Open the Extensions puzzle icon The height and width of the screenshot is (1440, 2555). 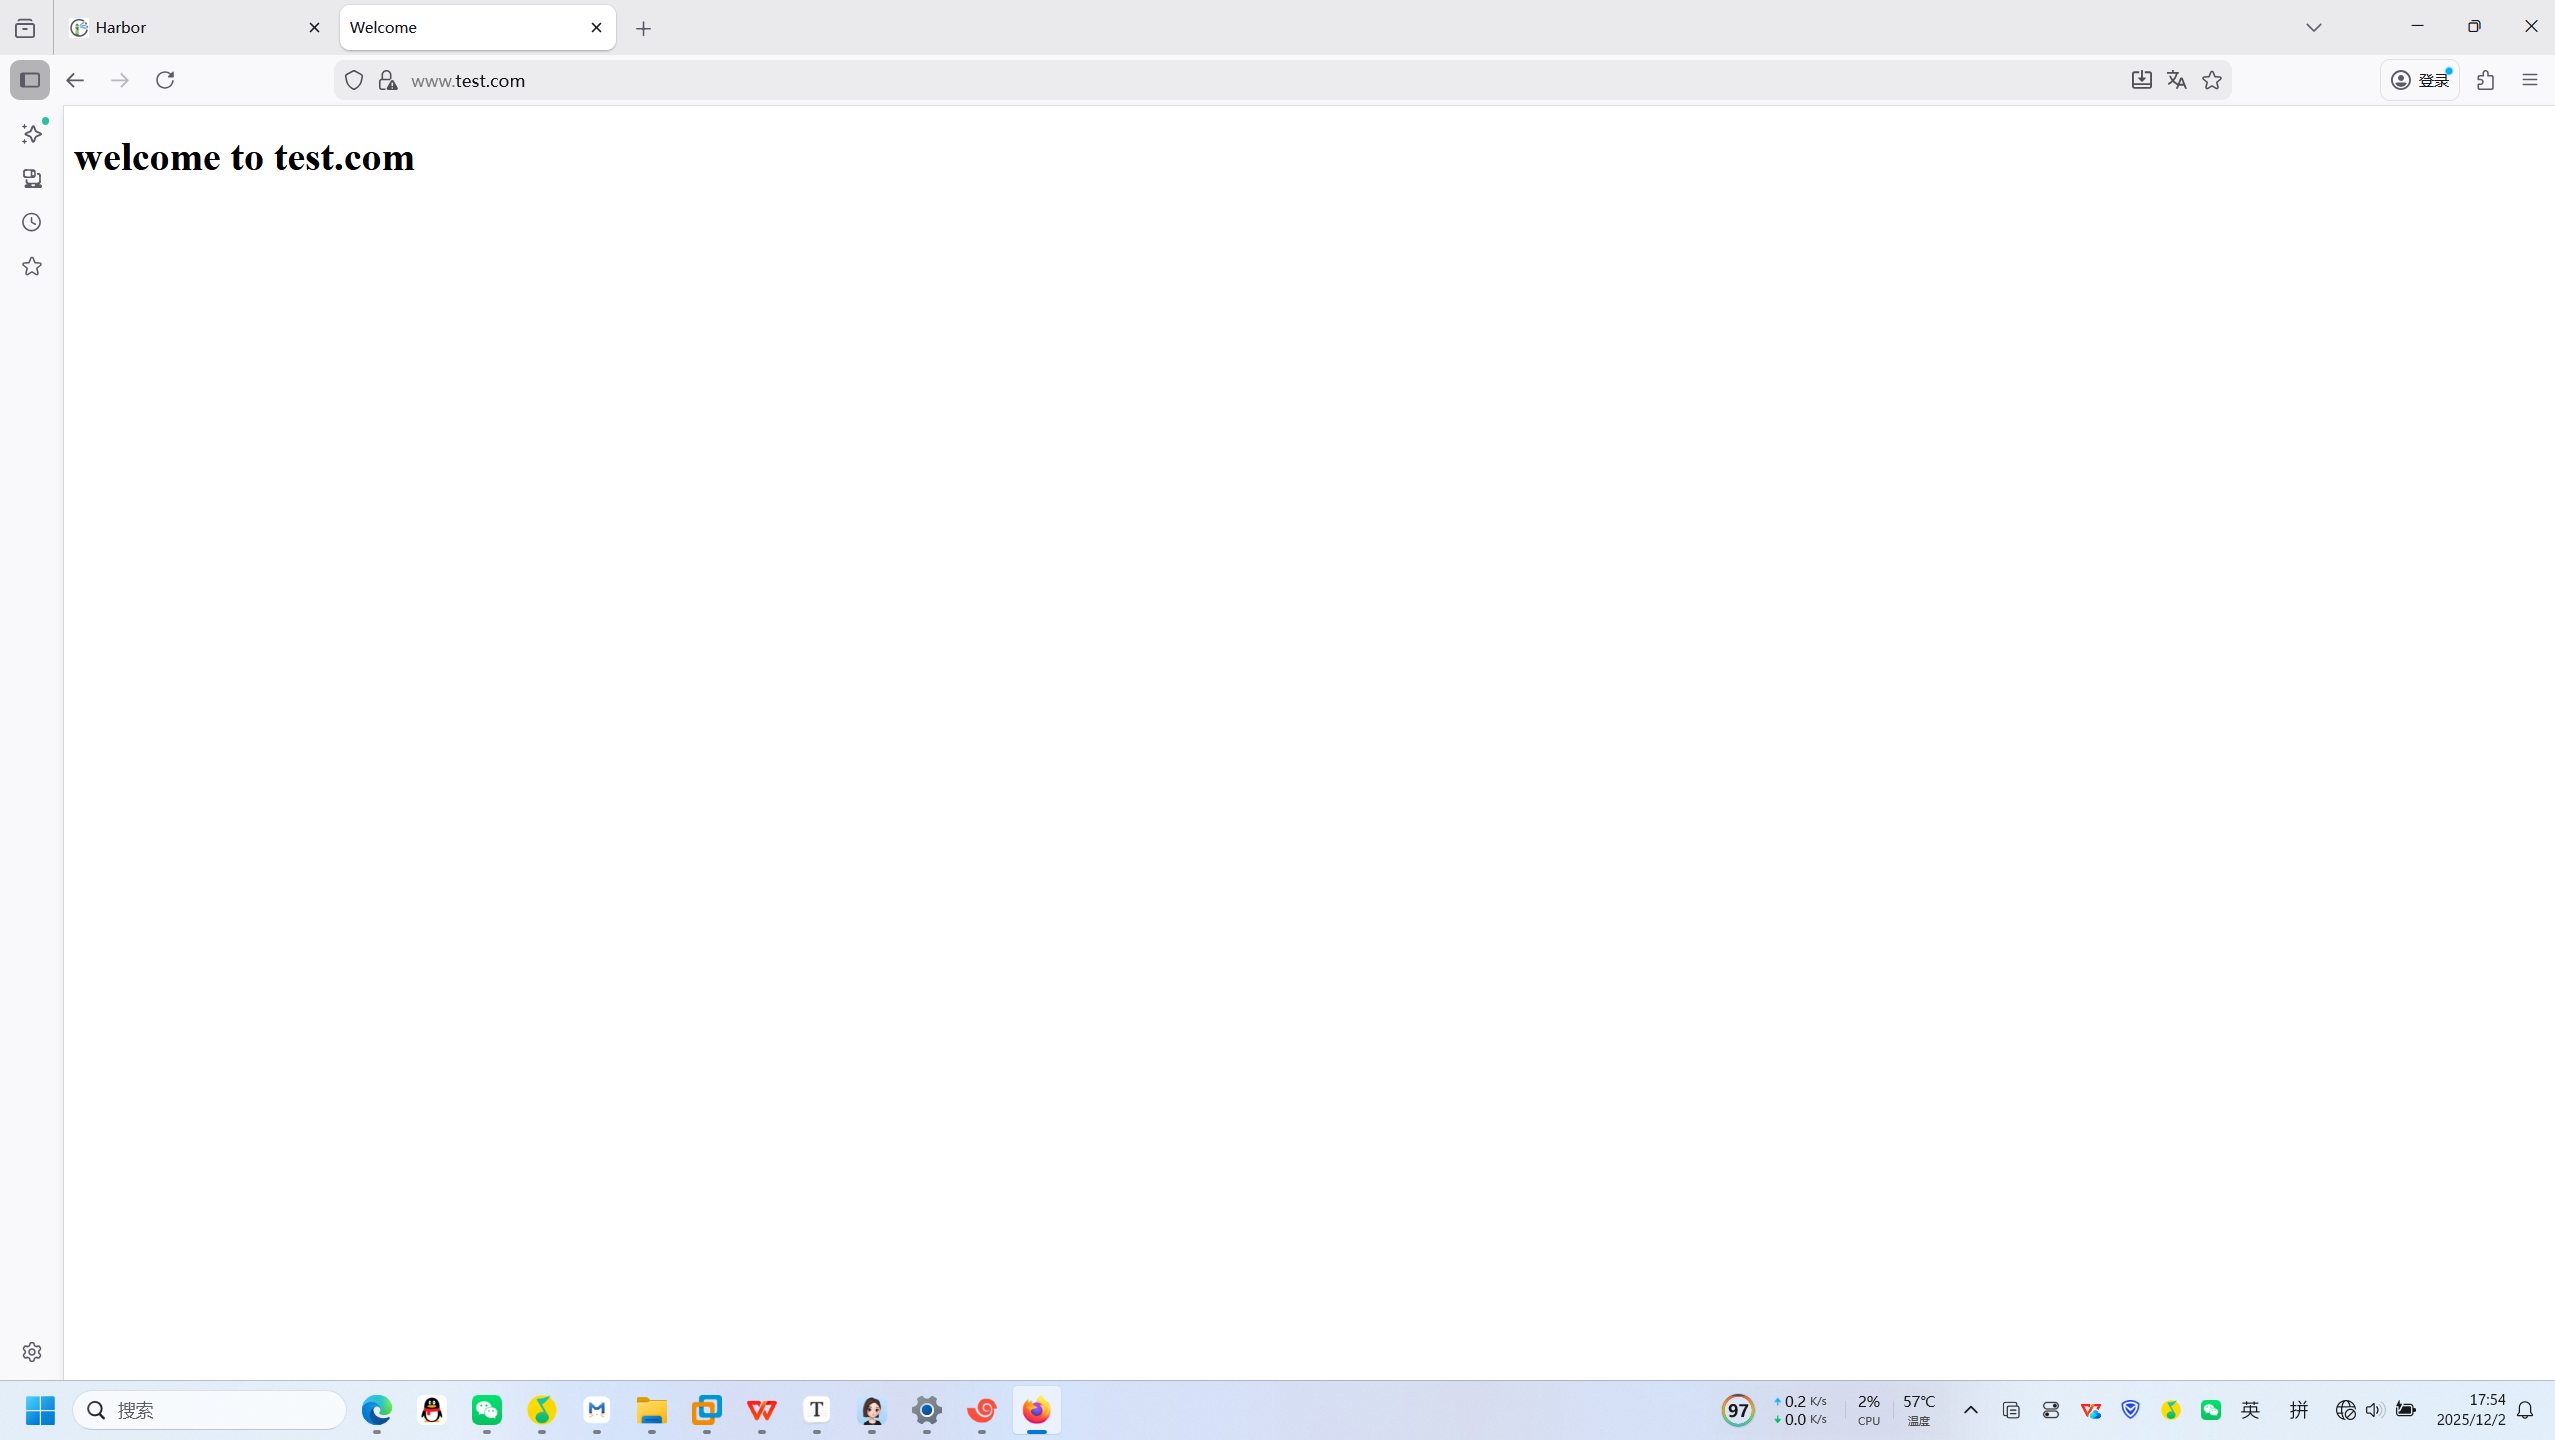click(x=2486, y=80)
